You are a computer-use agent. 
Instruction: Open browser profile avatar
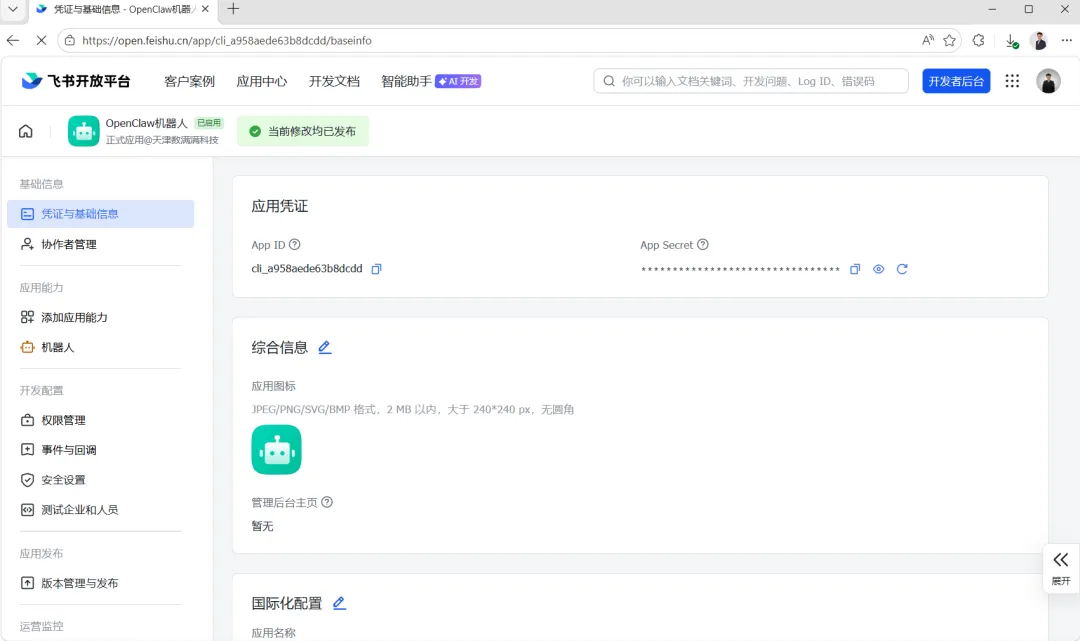pyautogui.click(x=1039, y=41)
